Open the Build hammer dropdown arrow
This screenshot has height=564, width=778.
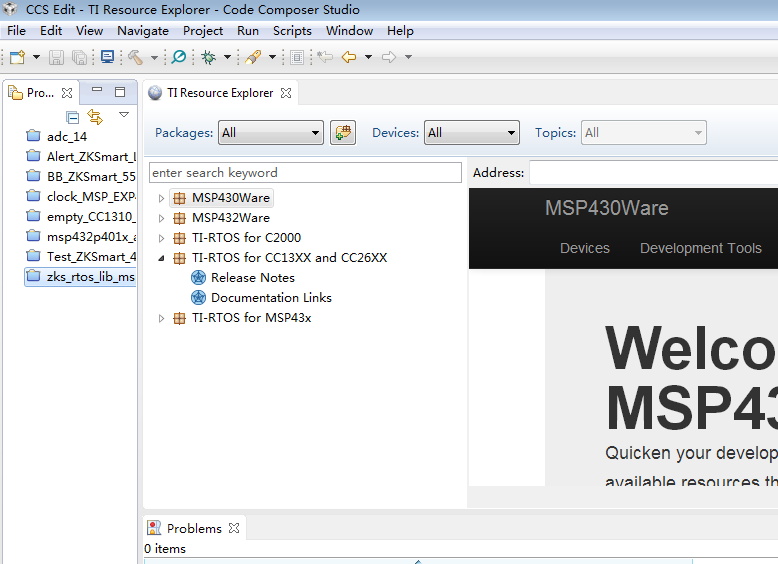pyautogui.click(x=154, y=58)
